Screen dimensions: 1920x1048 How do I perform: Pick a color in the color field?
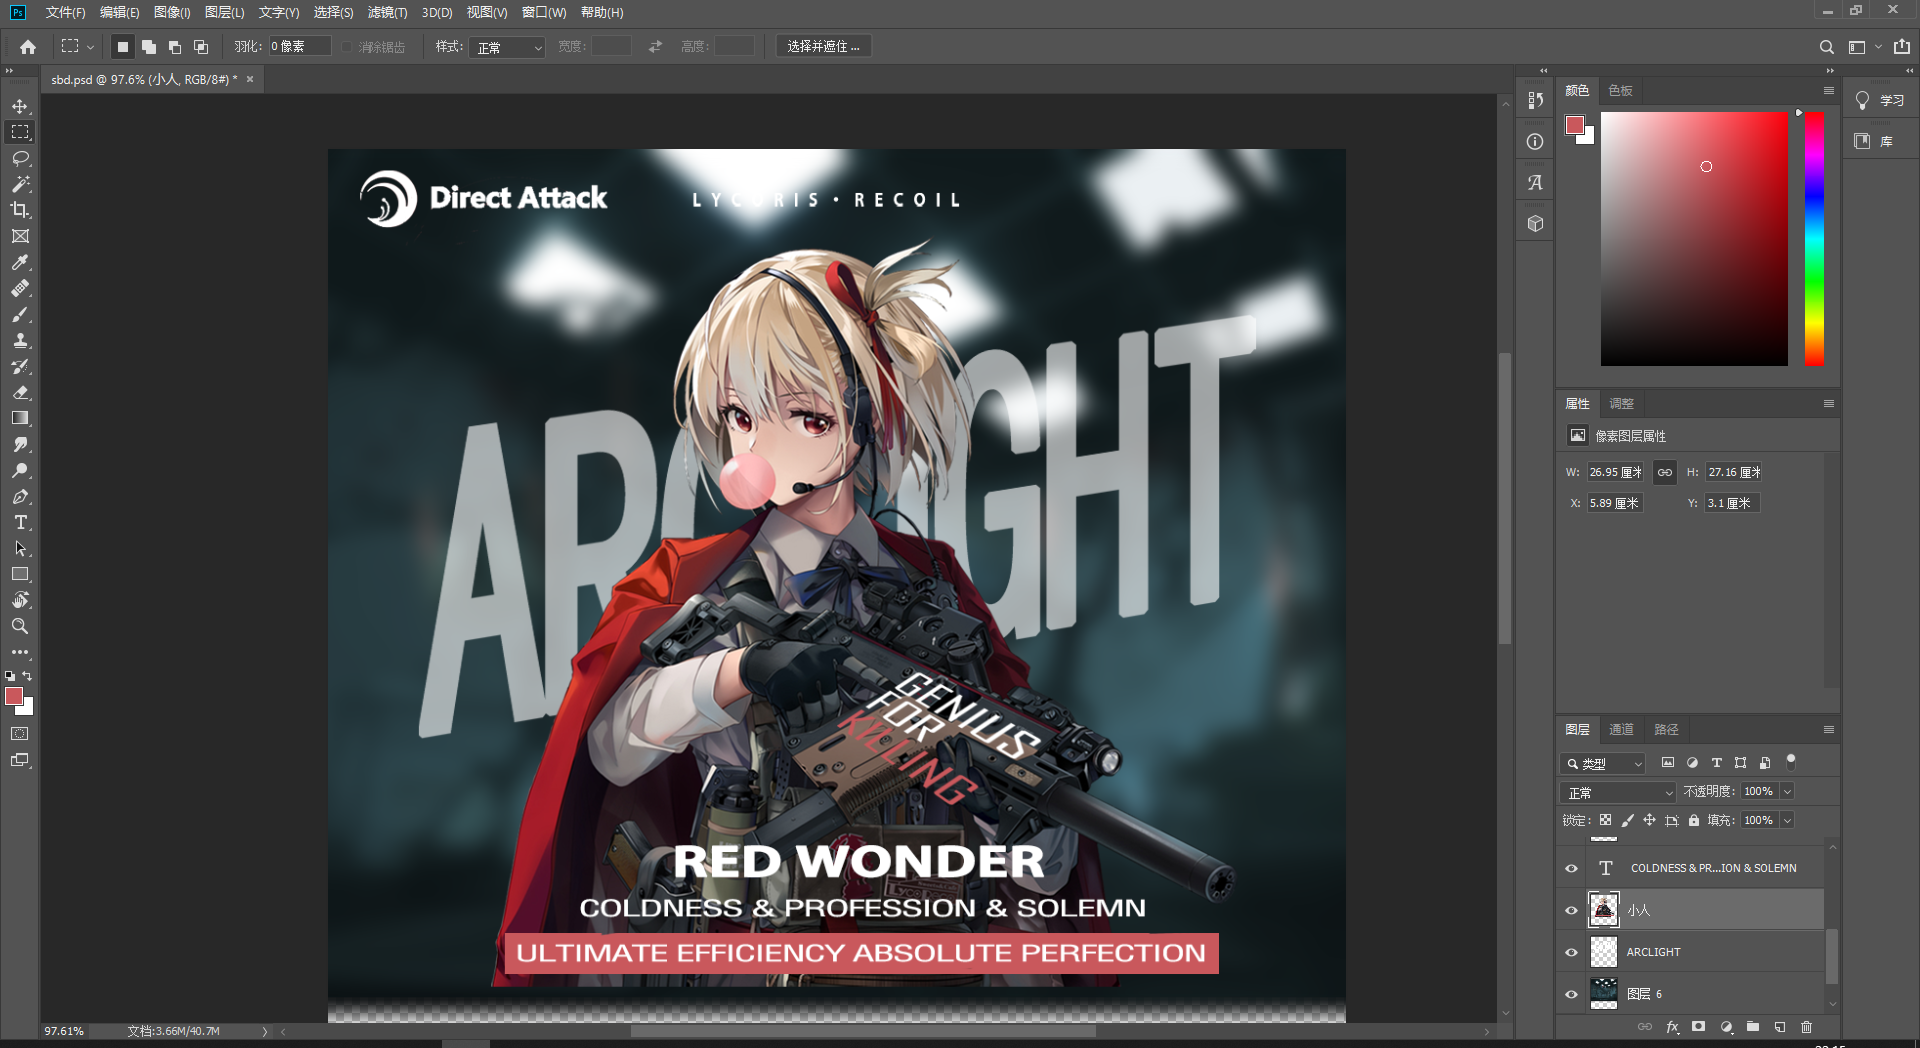1694,238
